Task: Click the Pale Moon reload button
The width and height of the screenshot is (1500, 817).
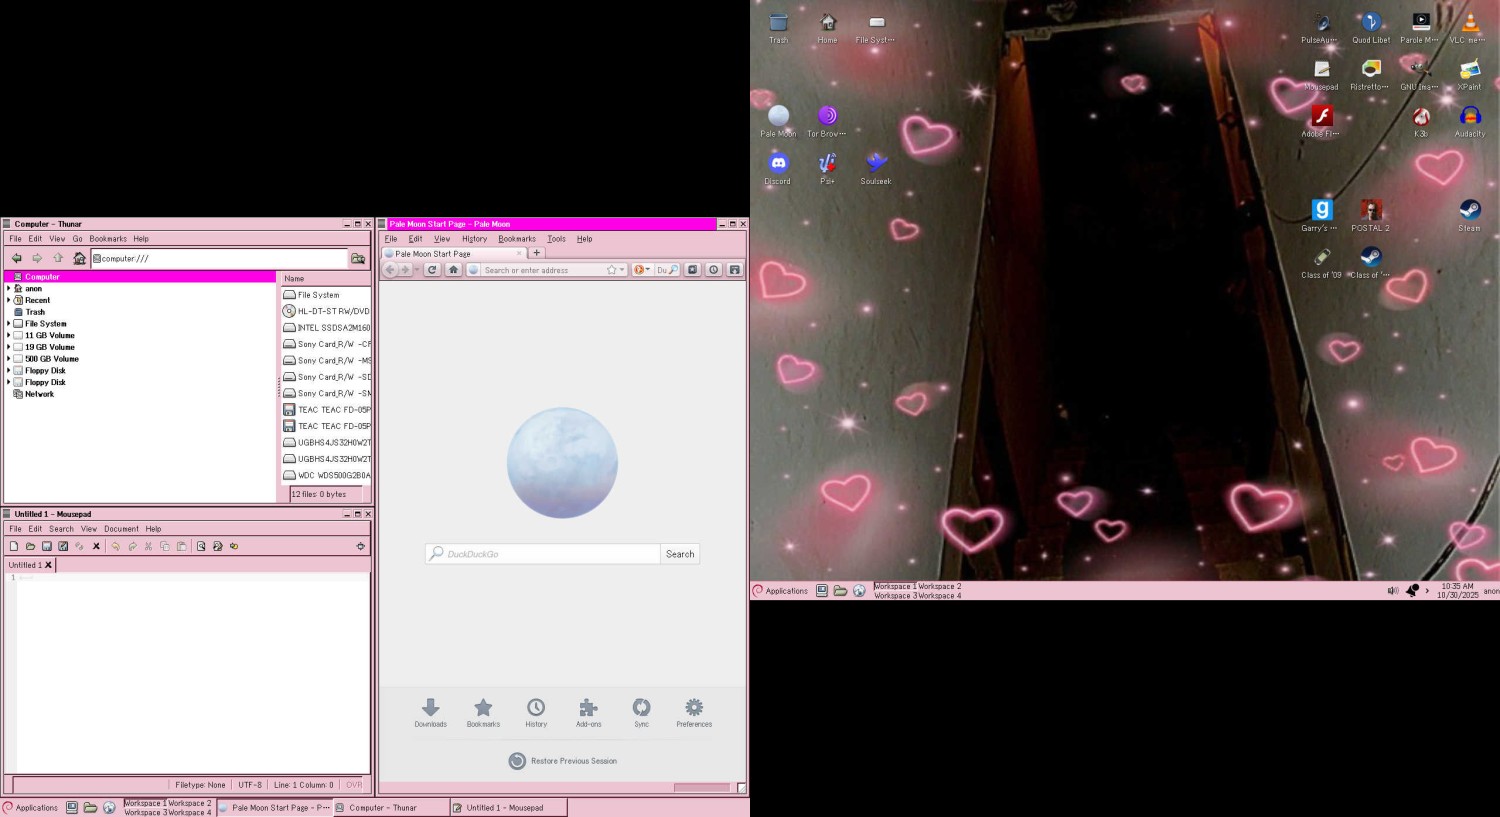Action: pyautogui.click(x=432, y=270)
